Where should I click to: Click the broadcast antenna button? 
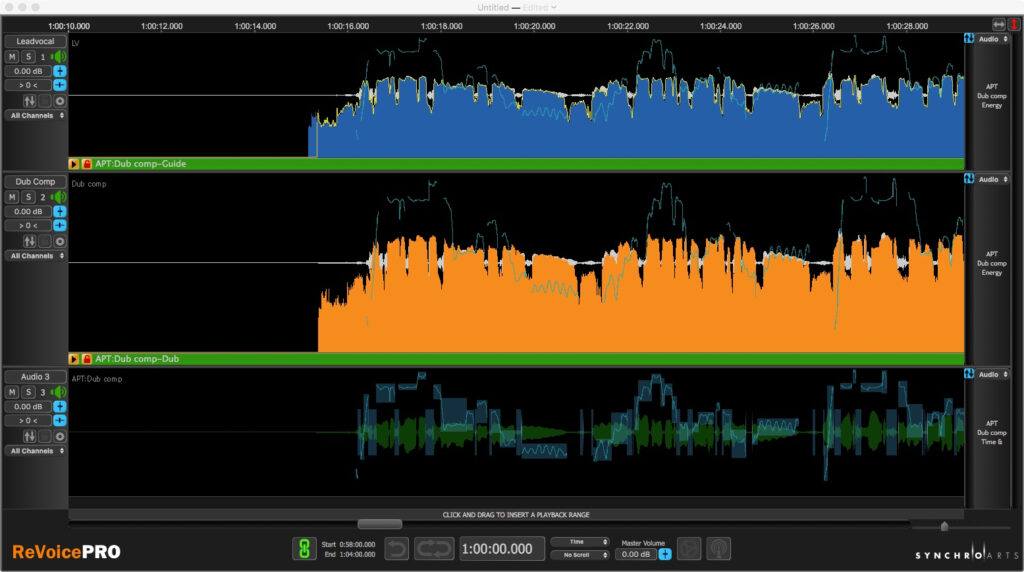(x=718, y=549)
